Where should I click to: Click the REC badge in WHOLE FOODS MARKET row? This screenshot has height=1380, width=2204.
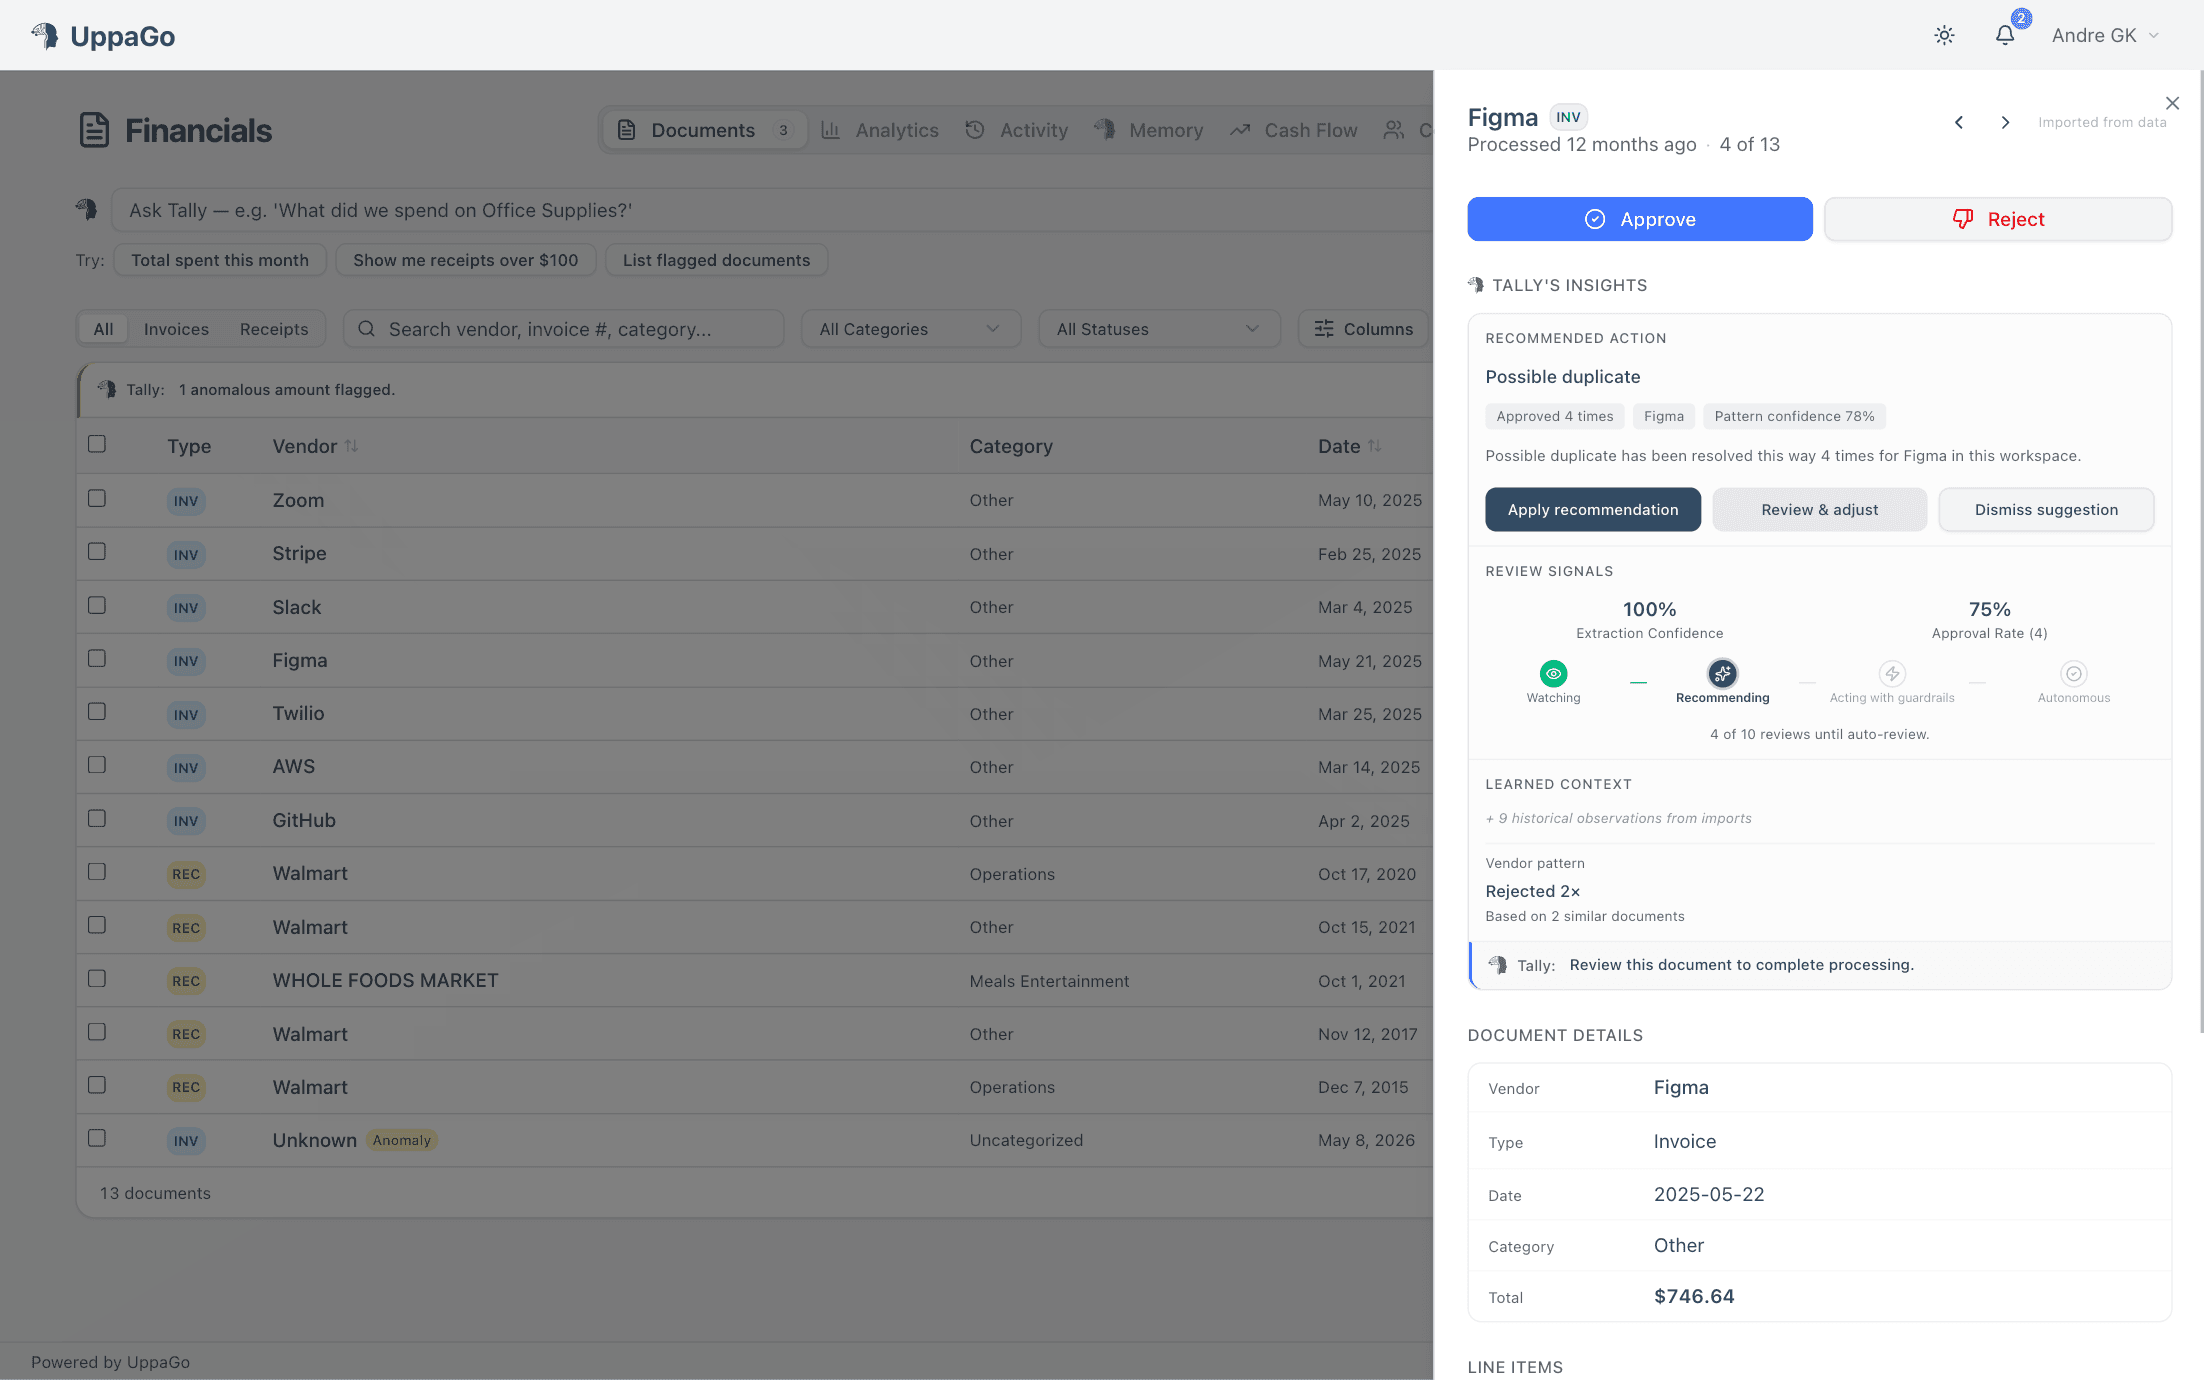coord(186,981)
